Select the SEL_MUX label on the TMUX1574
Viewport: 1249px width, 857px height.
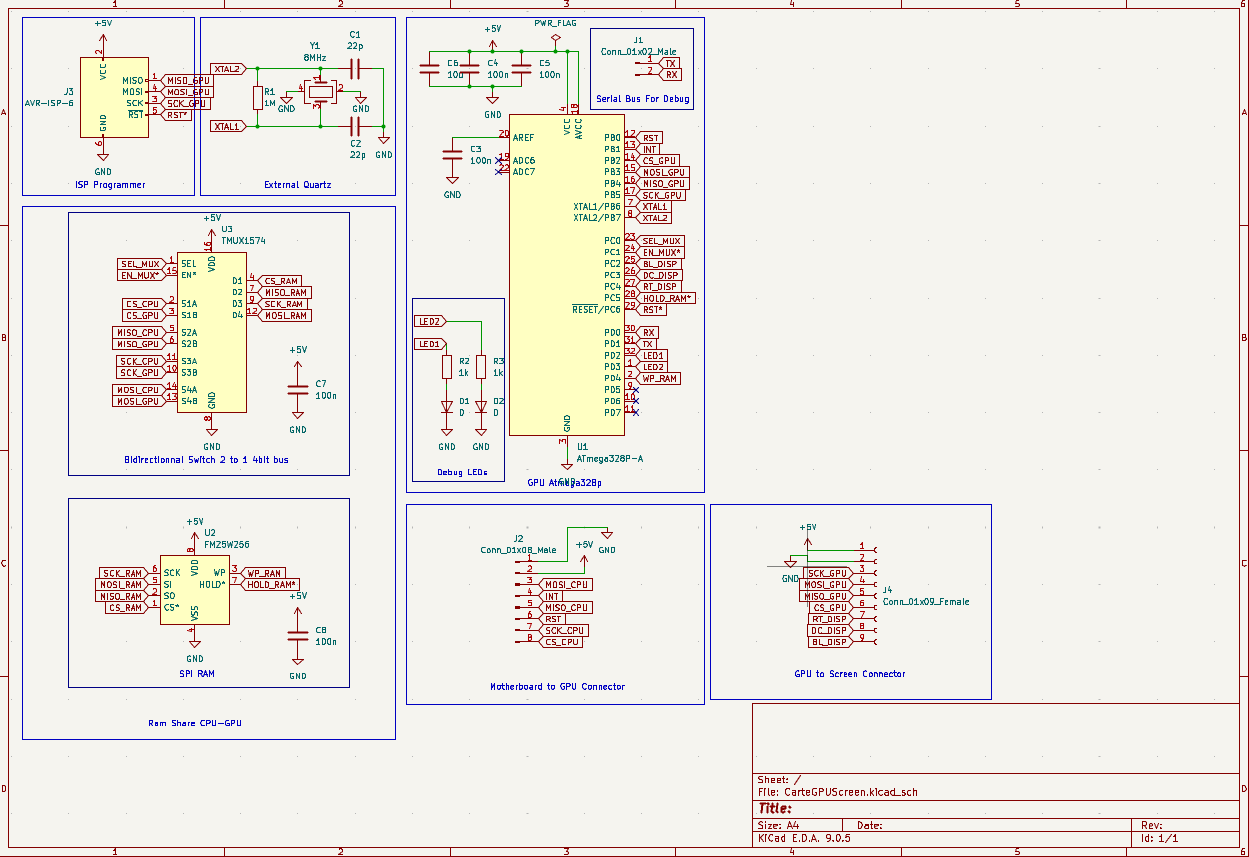coord(140,263)
